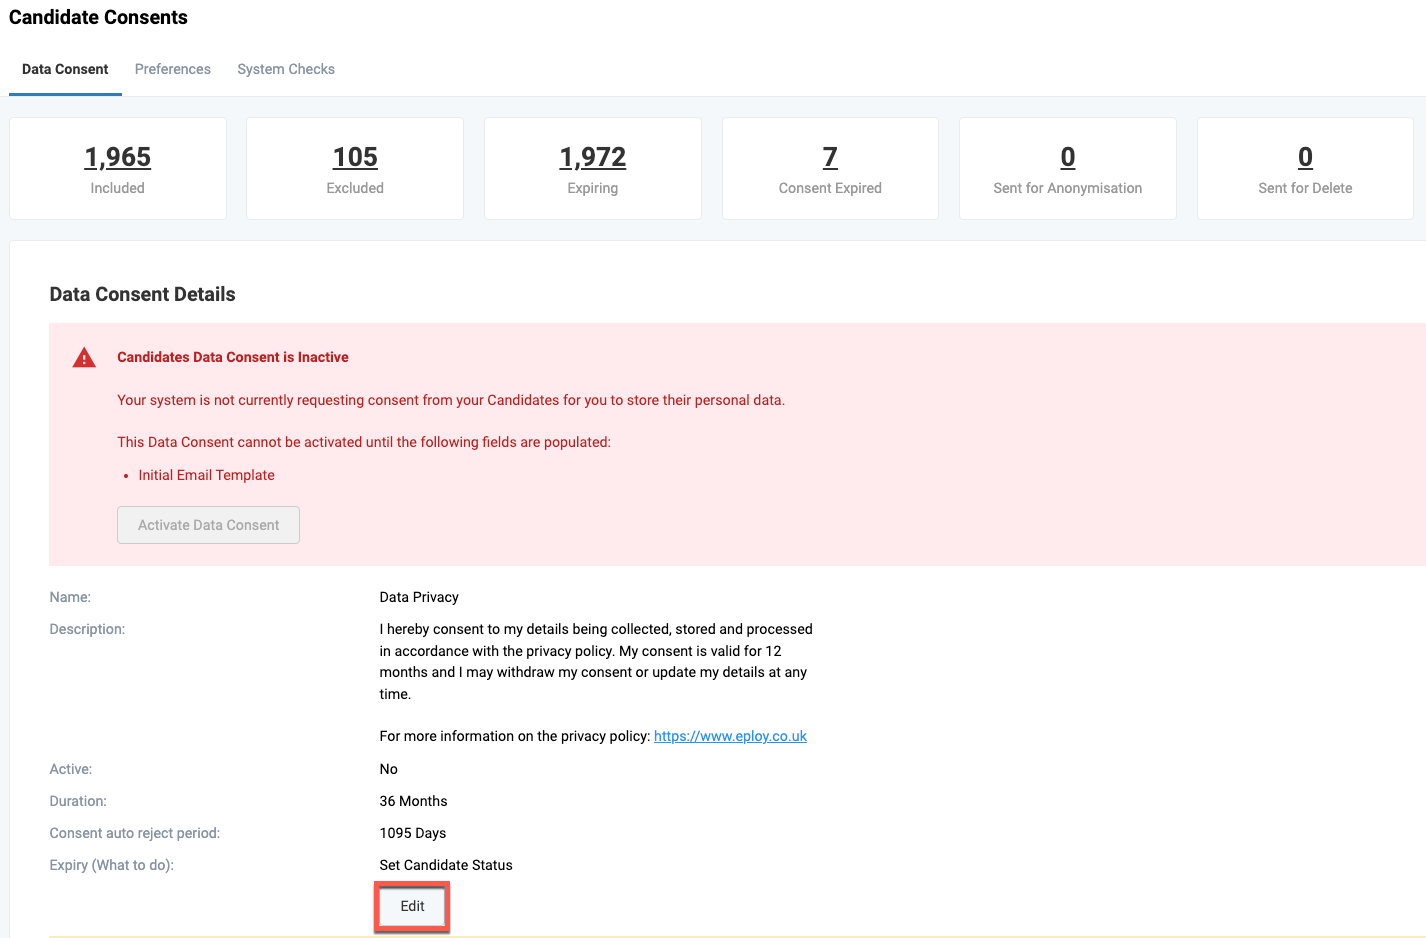
Task: Select the Initial Email Template bullet item
Action: (x=206, y=474)
